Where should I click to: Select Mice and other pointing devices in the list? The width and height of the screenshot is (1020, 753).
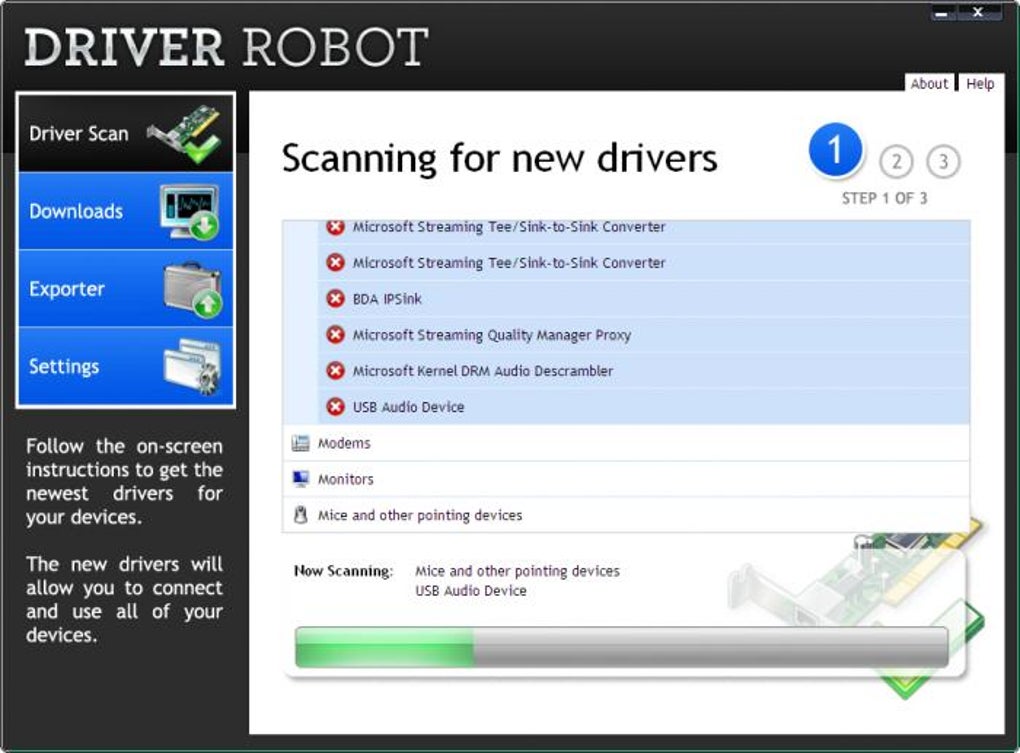click(420, 516)
